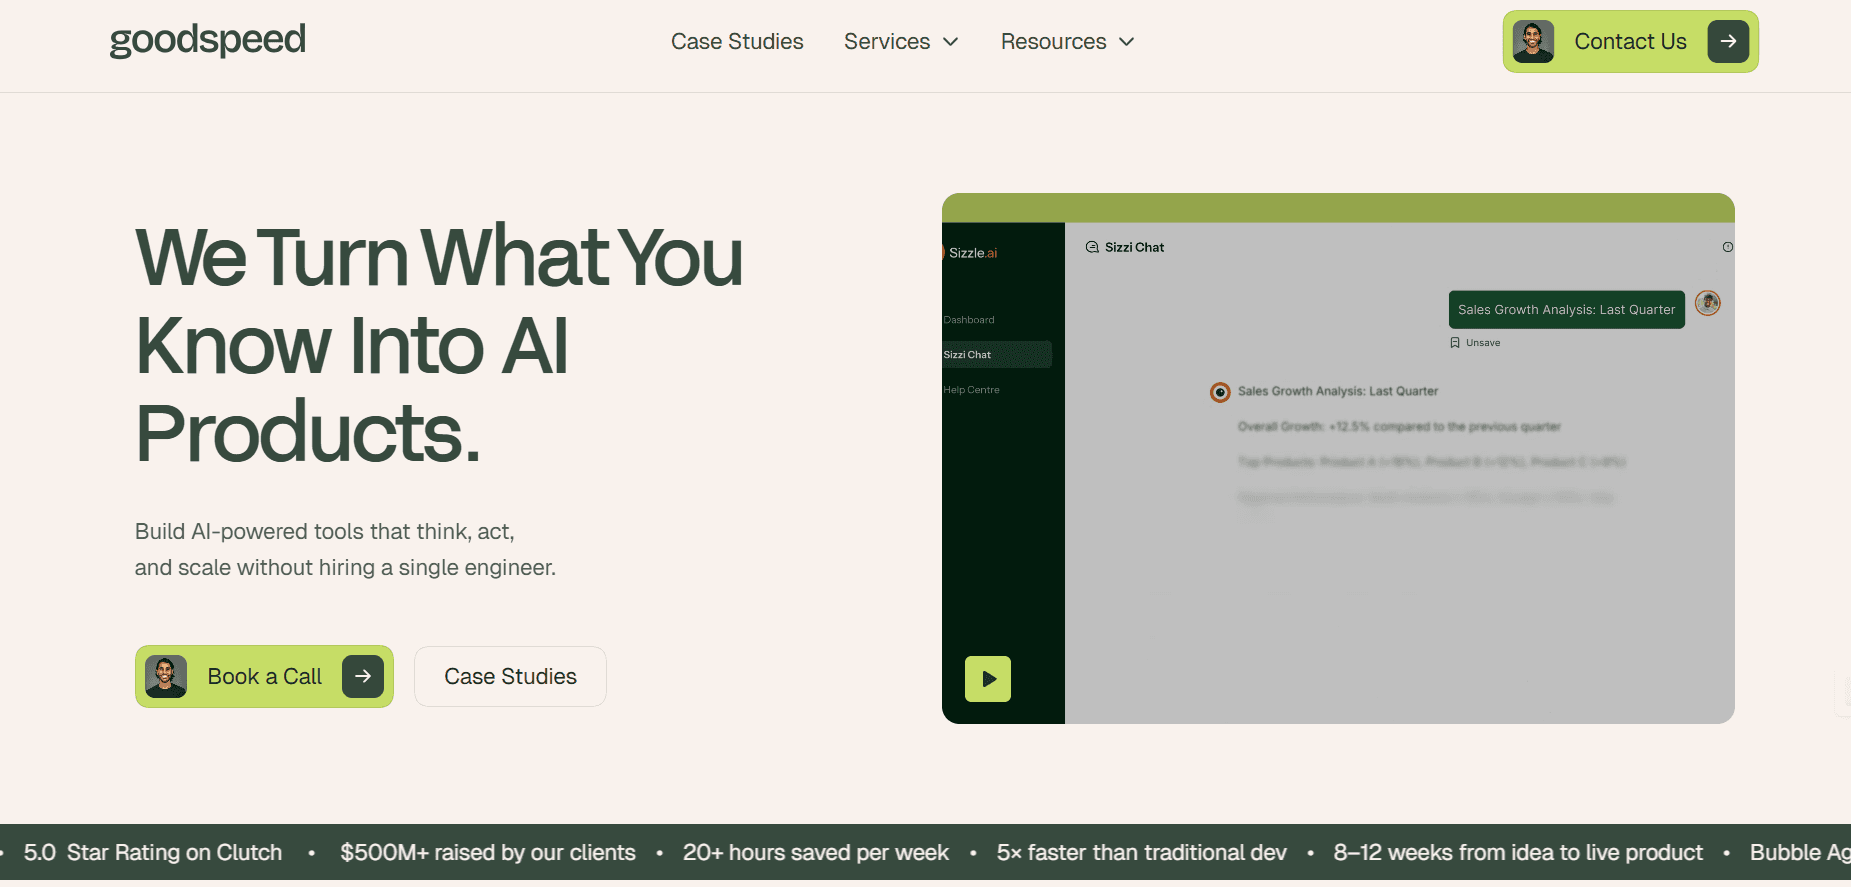Click '$500M+ raised by our clients' ticker text
The width and height of the screenshot is (1851, 887).
(488, 853)
